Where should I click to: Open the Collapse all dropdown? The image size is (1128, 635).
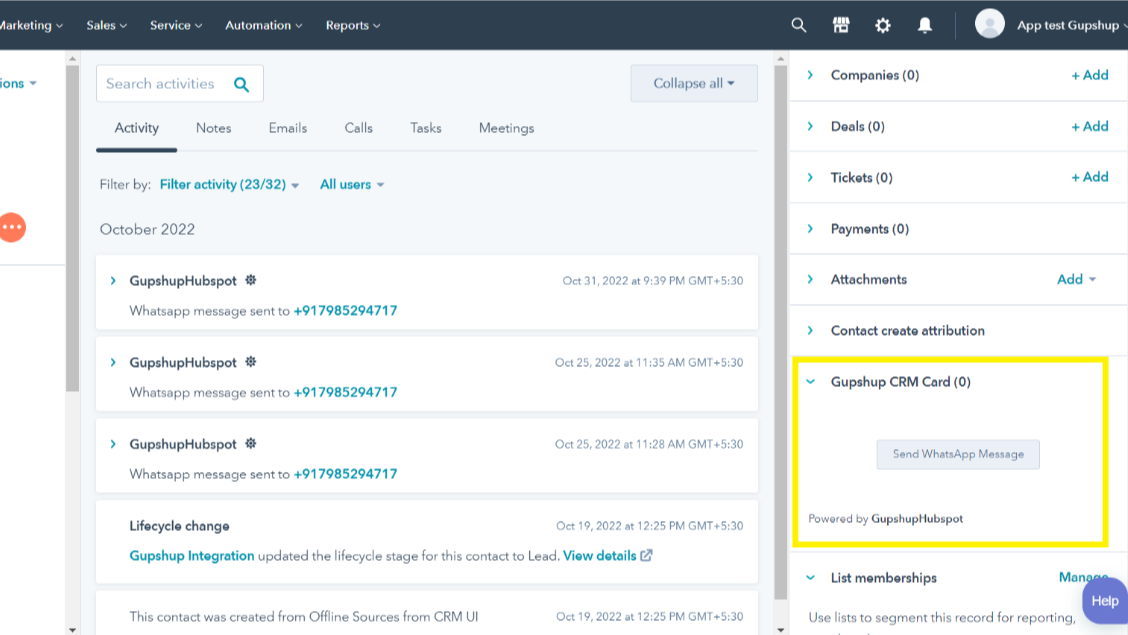click(693, 83)
